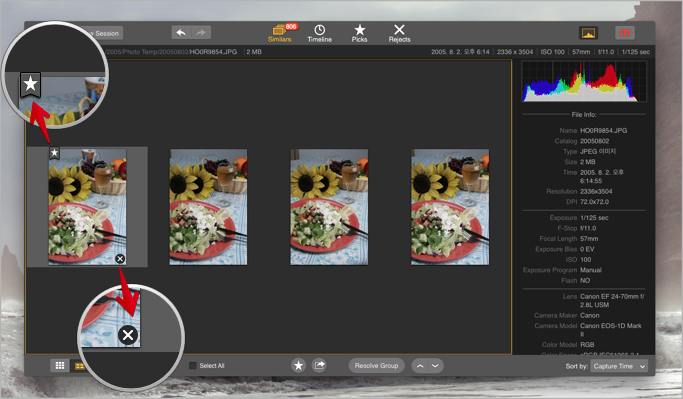The width and height of the screenshot is (683, 399).
Task: Click the export share icon
Action: pos(319,365)
